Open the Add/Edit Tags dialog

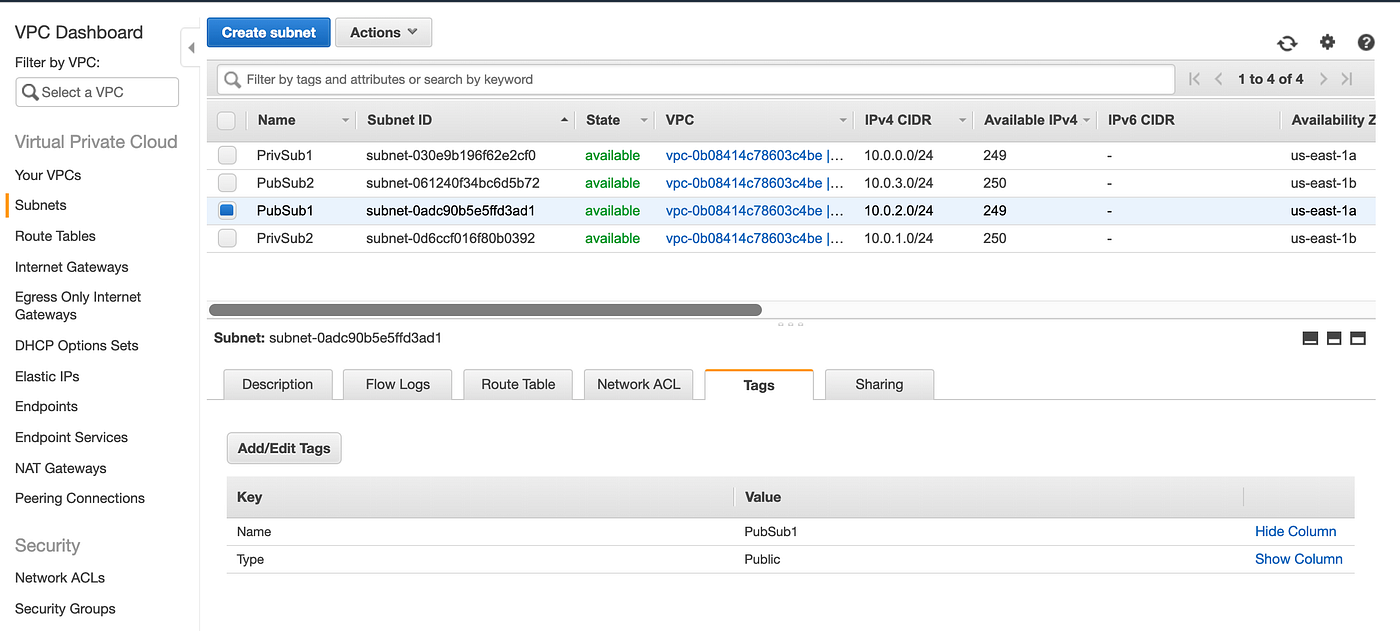click(283, 448)
